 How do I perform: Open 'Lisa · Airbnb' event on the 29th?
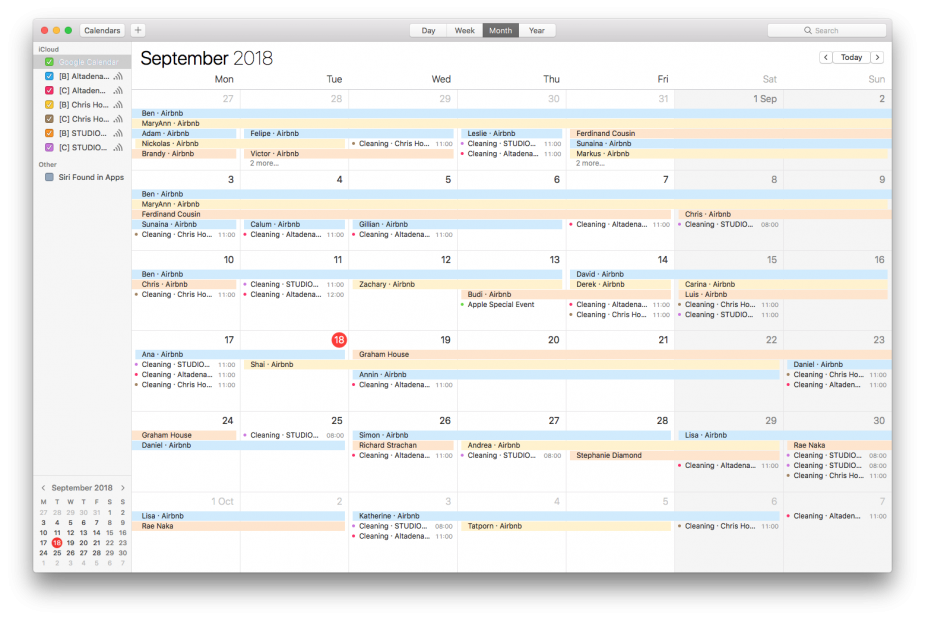[785, 435]
